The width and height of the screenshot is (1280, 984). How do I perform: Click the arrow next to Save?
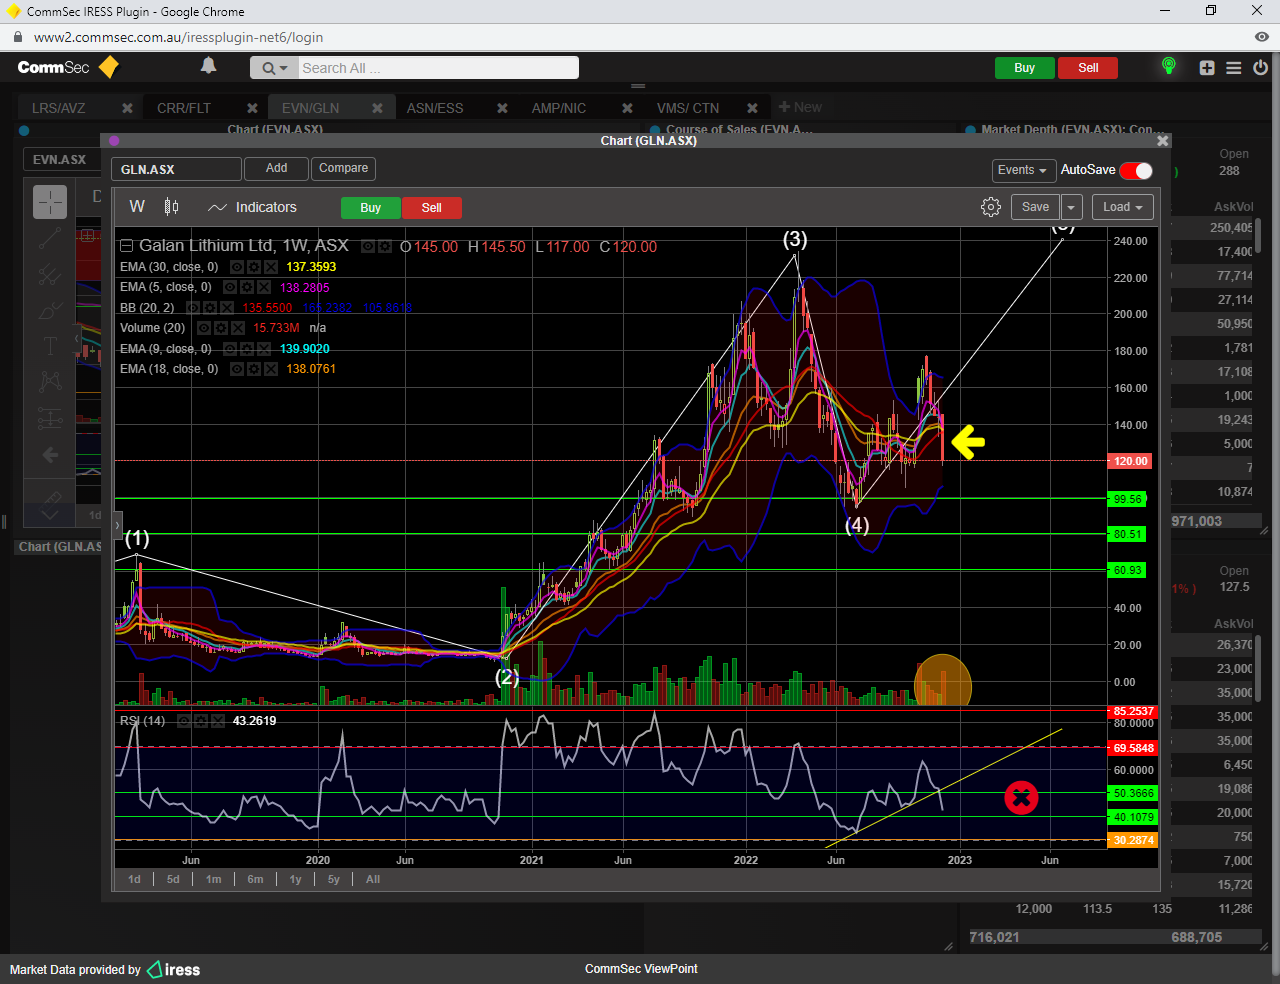(x=1071, y=207)
